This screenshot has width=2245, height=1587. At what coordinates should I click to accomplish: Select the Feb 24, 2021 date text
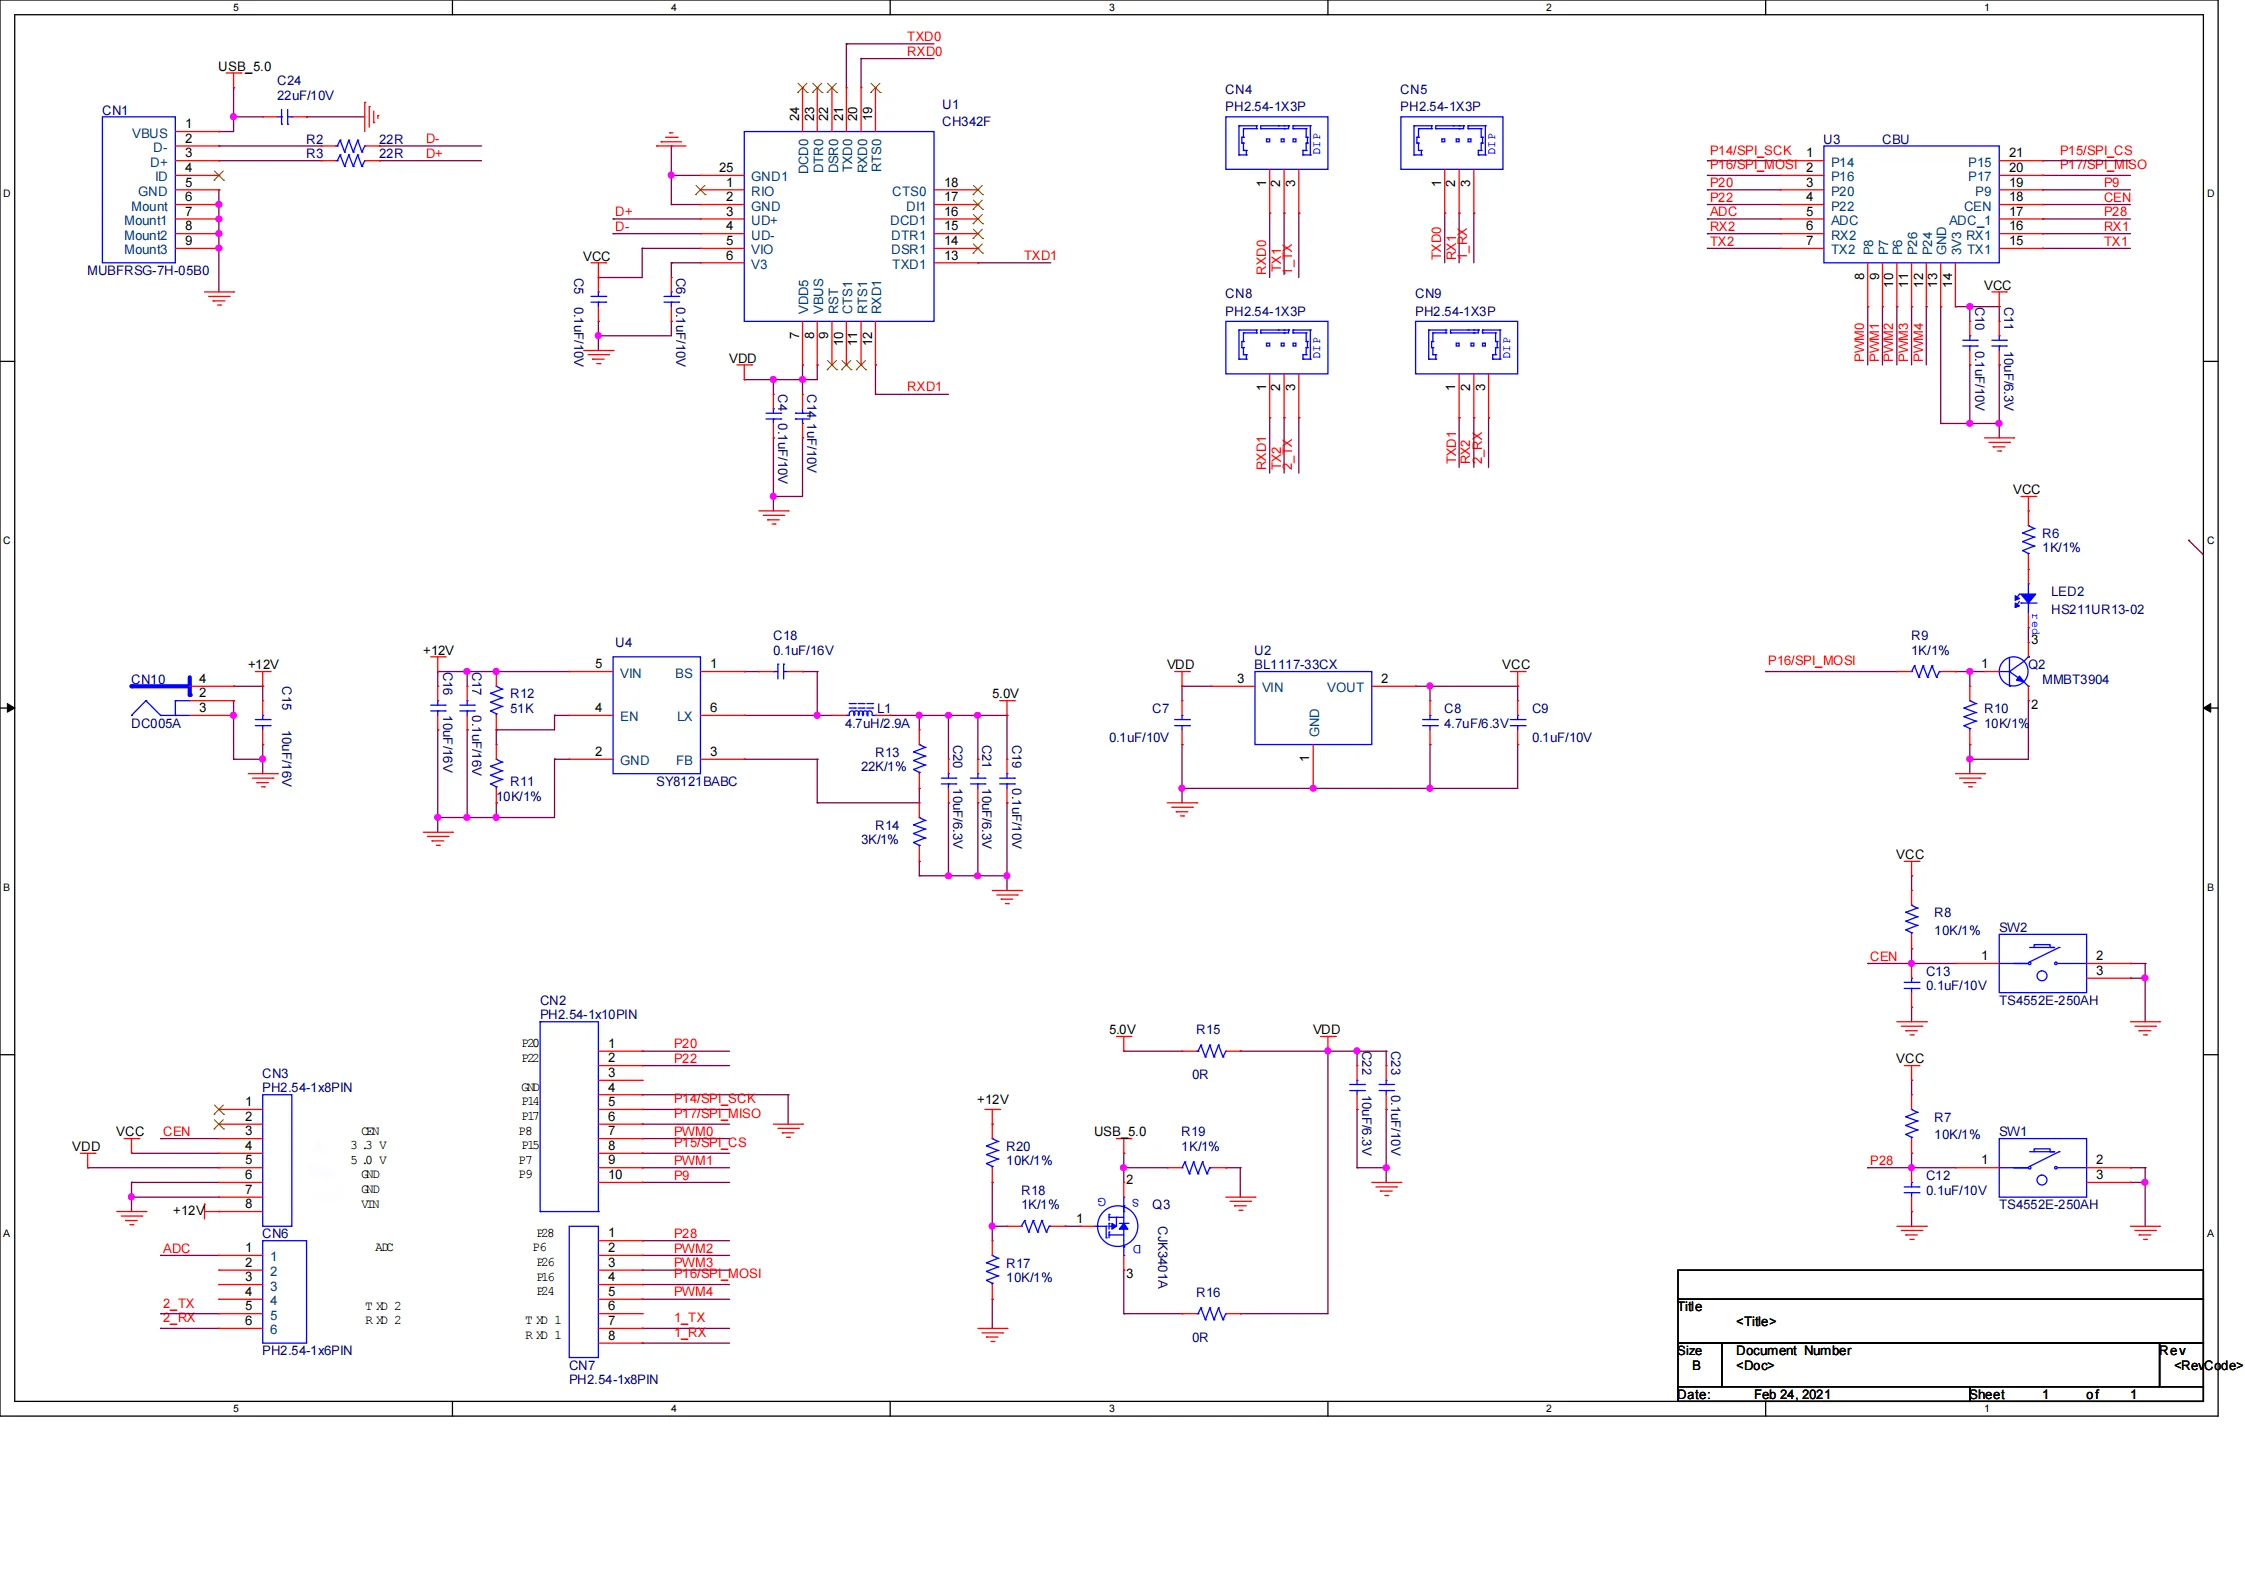1791,1394
